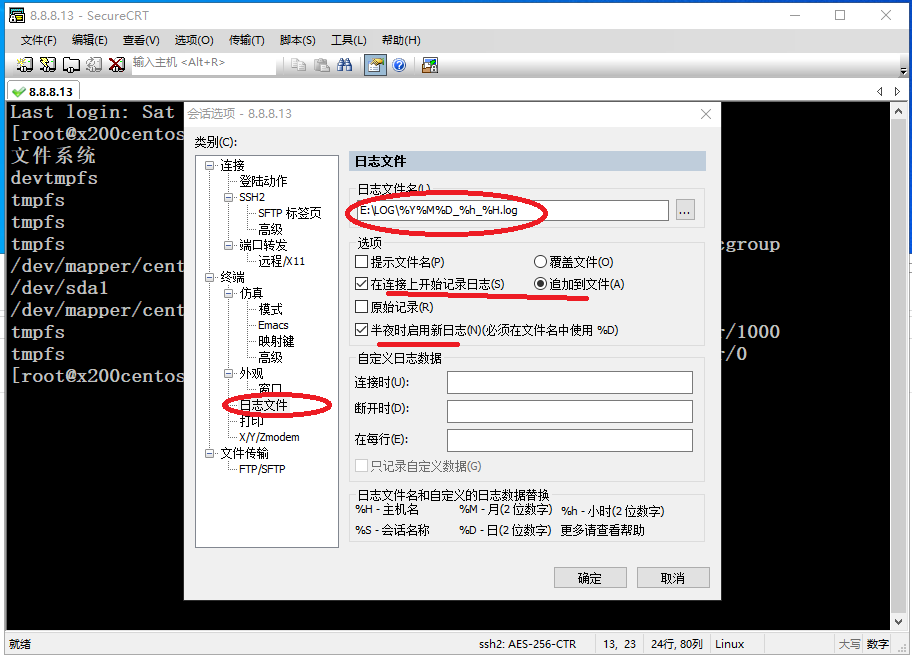The width and height of the screenshot is (912, 657).
Task: Select Emacs in the category tree
Action: [x=273, y=325]
